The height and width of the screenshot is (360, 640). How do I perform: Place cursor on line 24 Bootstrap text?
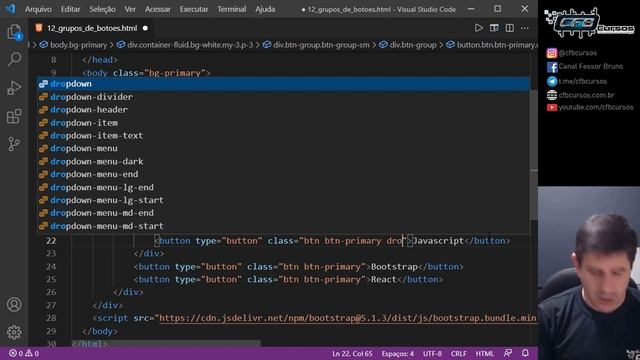click(394, 267)
